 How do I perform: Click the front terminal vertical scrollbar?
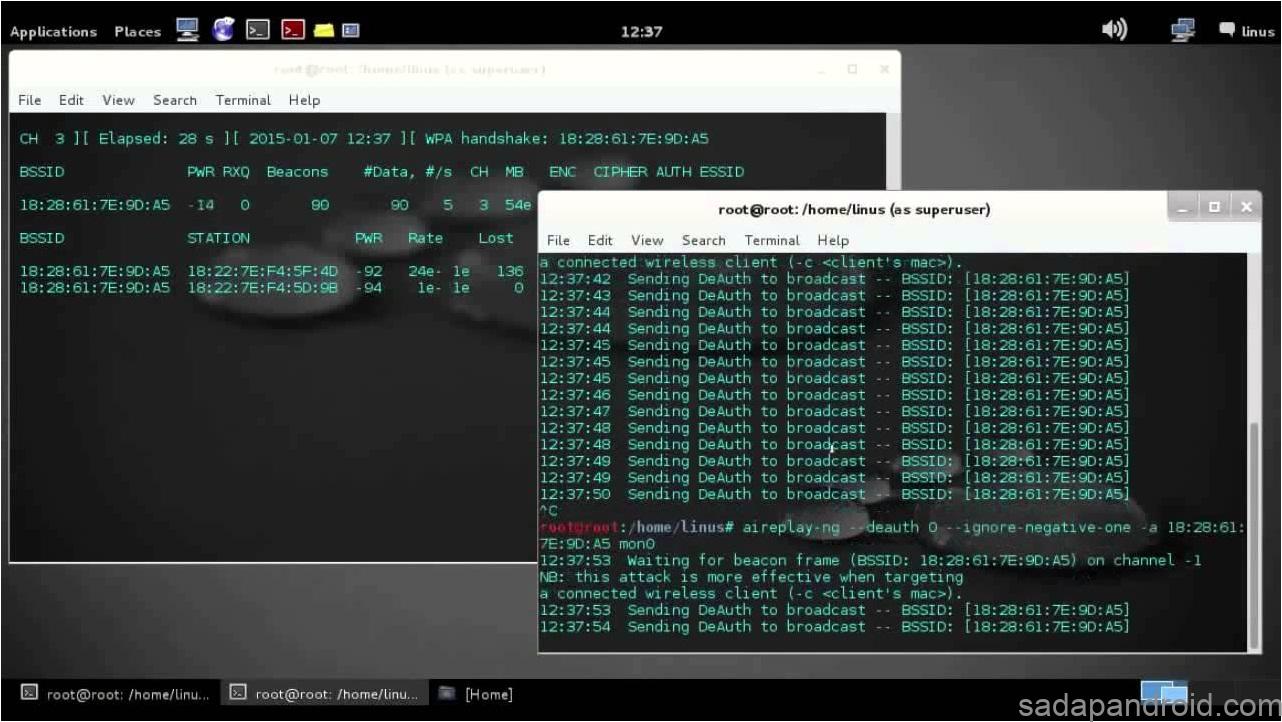[1254, 530]
